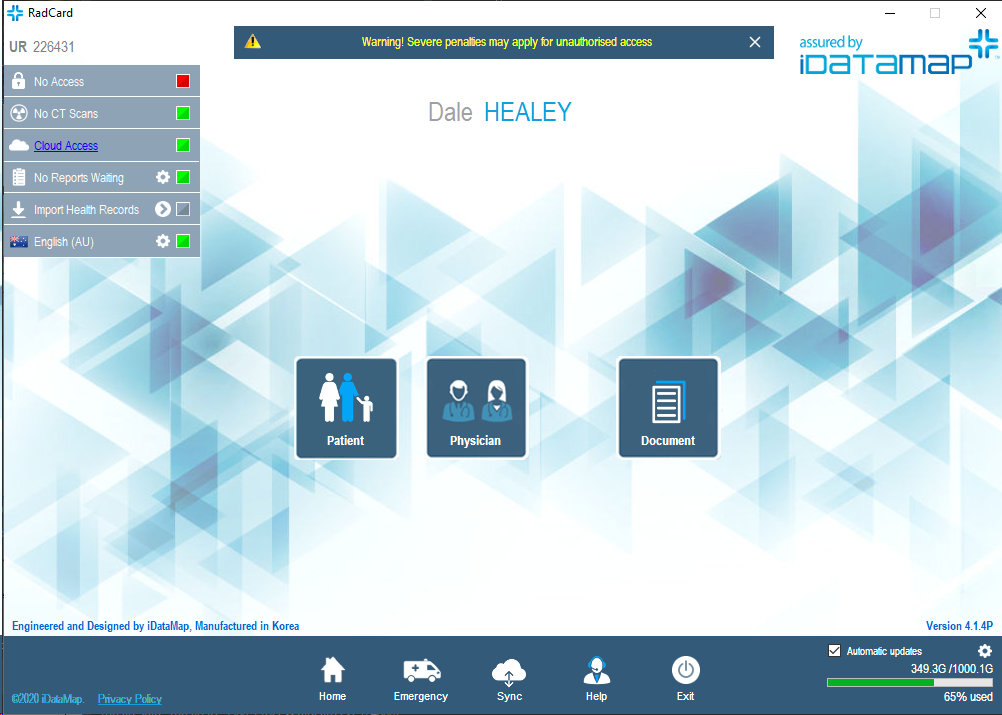The height and width of the screenshot is (715, 1002).
Task: Open the Patient section tile
Action: click(346, 408)
